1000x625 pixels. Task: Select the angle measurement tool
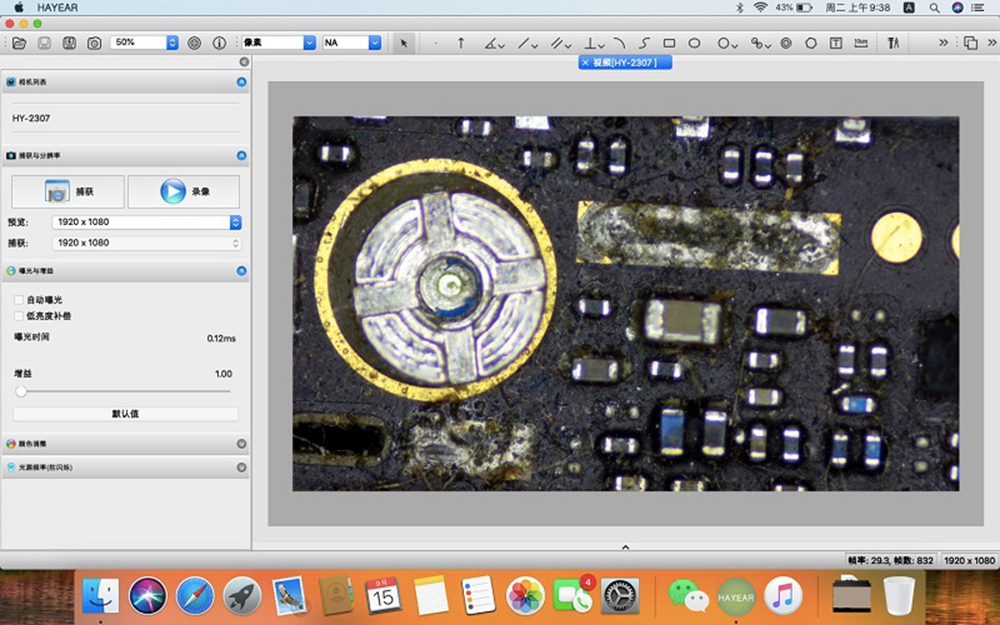[x=492, y=43]
